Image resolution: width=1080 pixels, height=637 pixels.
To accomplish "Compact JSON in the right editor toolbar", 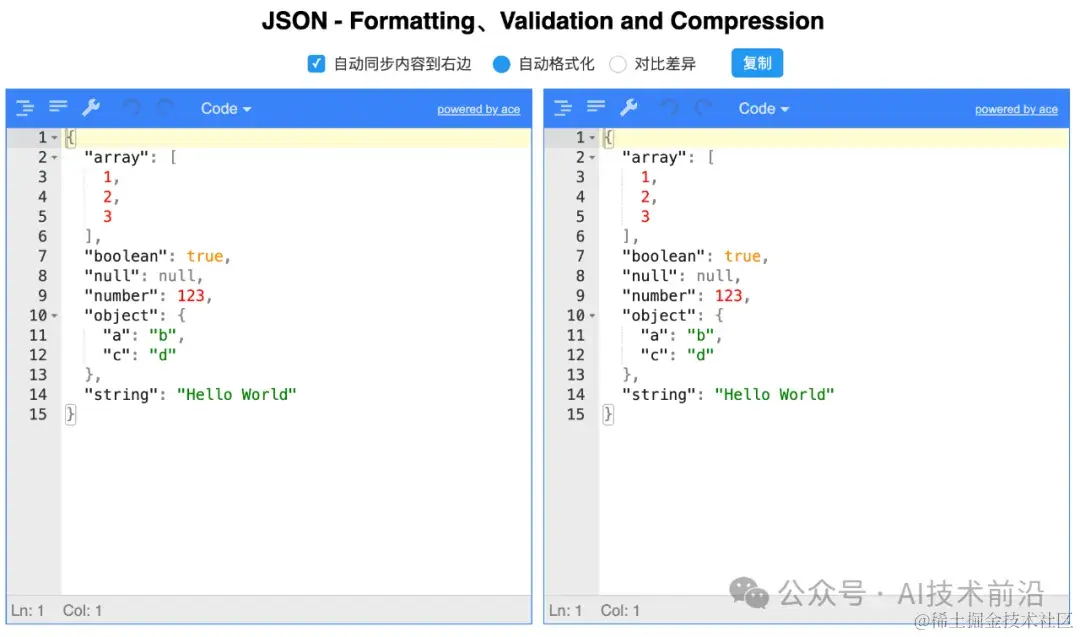I will click(596, 107).
